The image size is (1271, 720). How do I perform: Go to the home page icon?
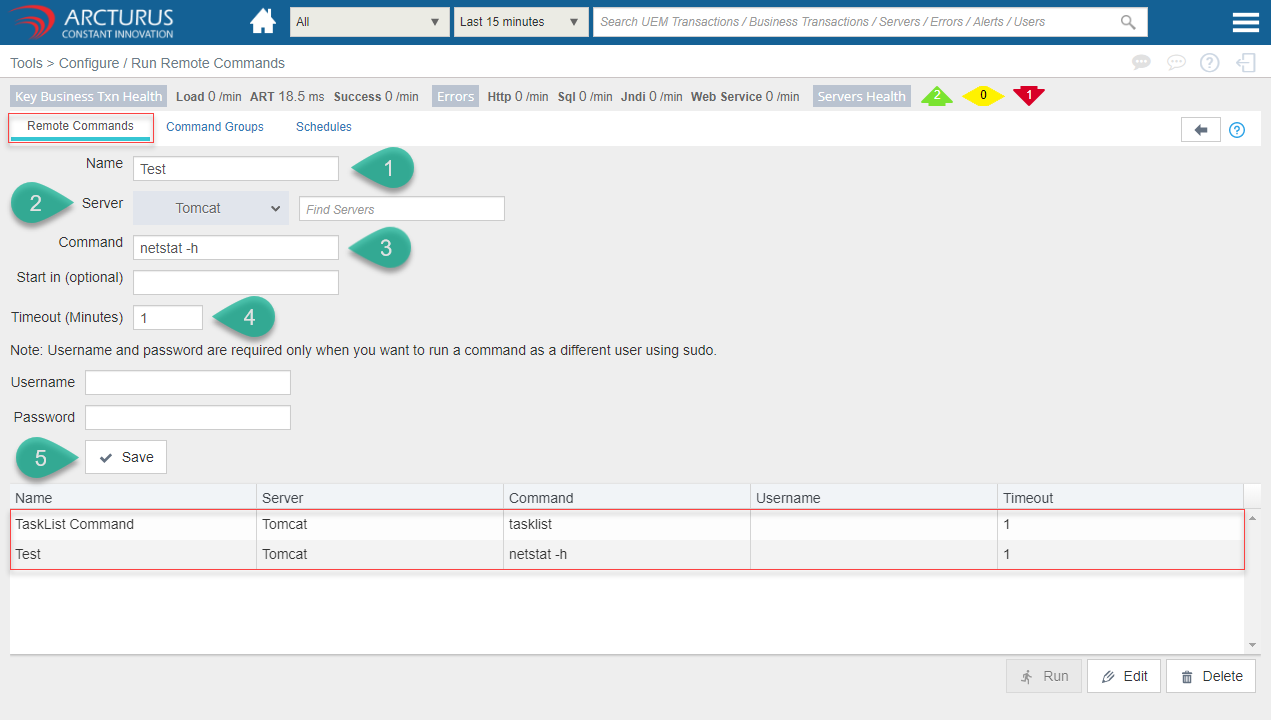[263, 21]
